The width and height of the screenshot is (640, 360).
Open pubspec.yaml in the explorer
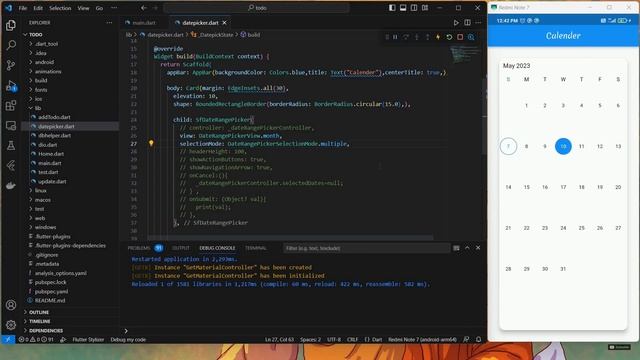pyautogui.click(x=51, y=291)
